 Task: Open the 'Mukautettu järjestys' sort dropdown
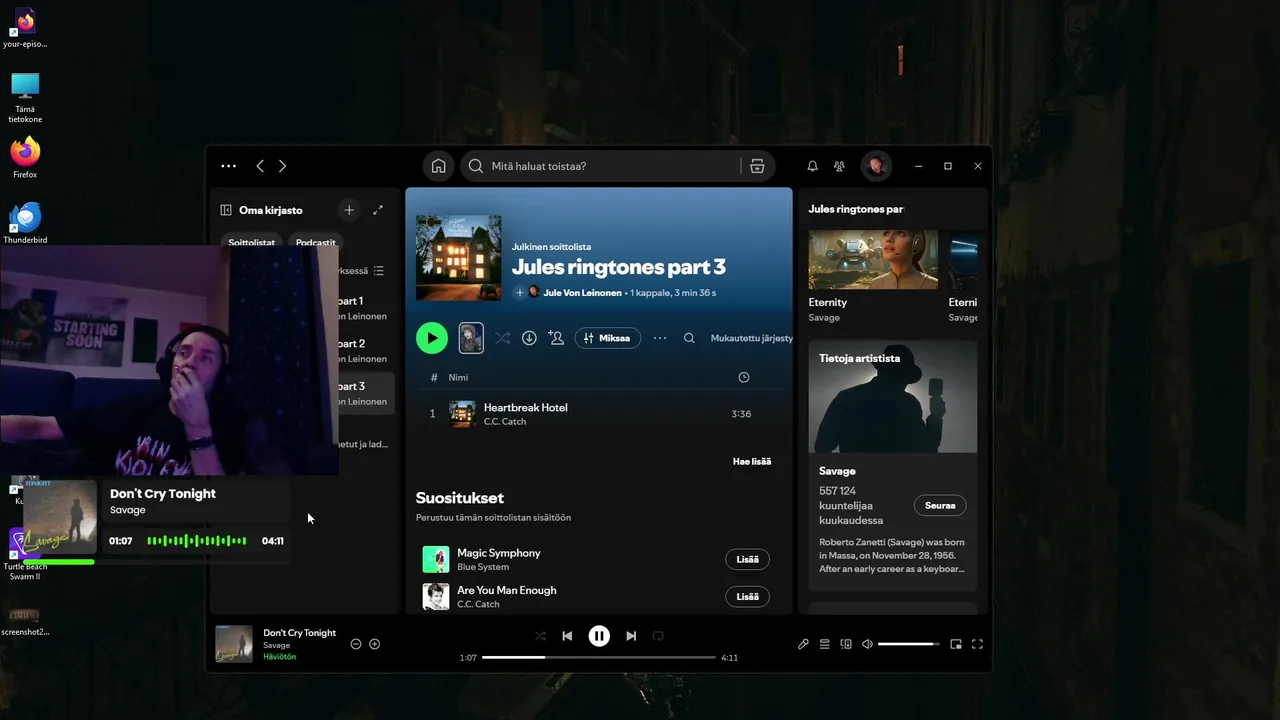click(x=751, y=338)
